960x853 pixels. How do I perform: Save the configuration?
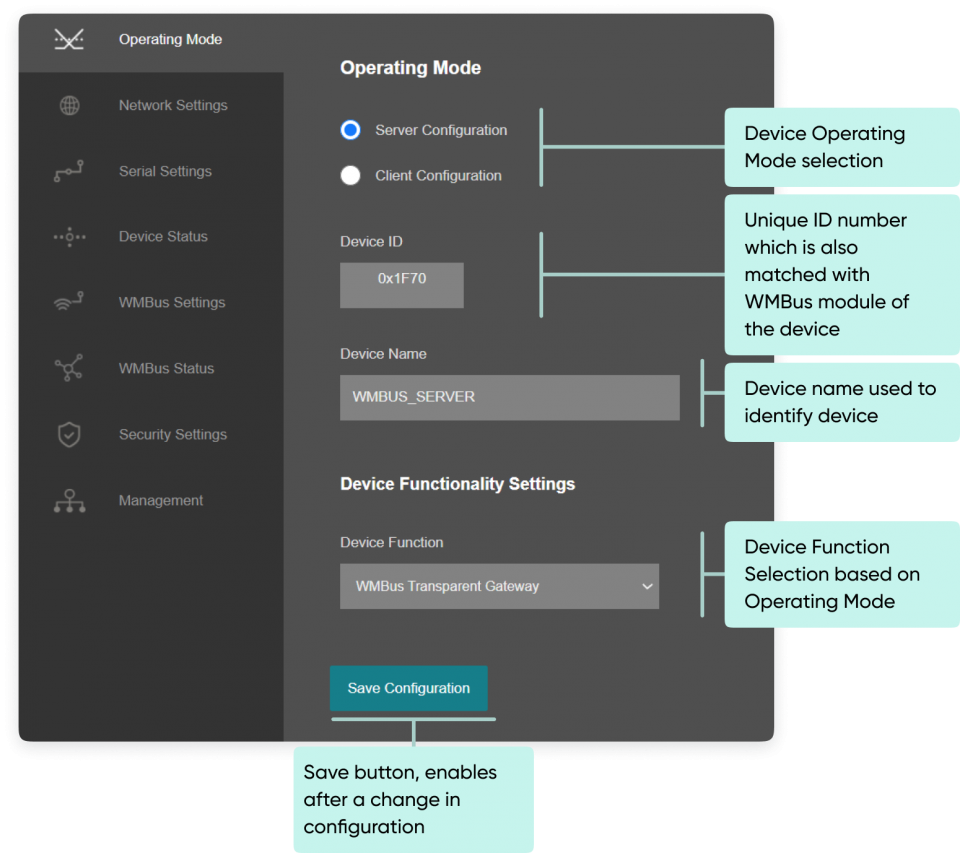click(408, 688)
